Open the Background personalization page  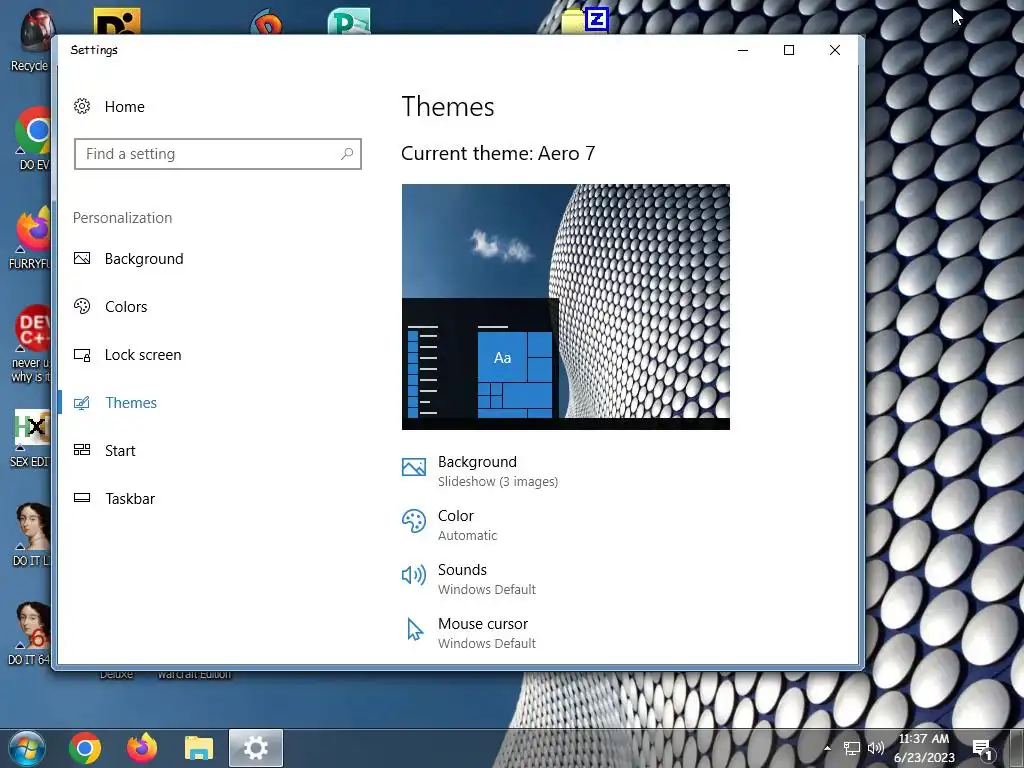[144, 259]
